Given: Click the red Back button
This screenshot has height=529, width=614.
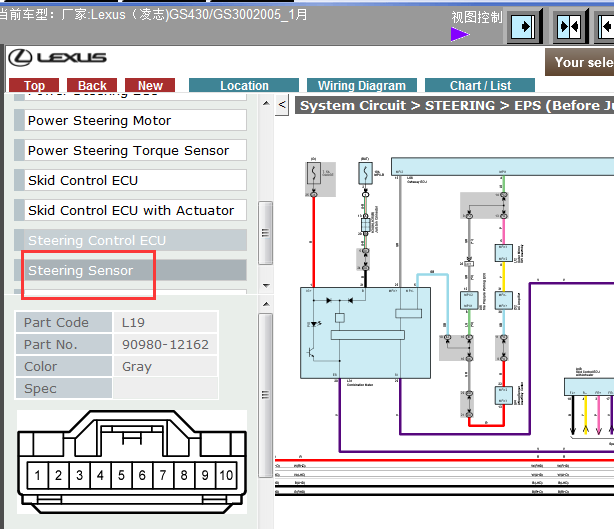Looking at the screenshot, I should coord(92,85).
